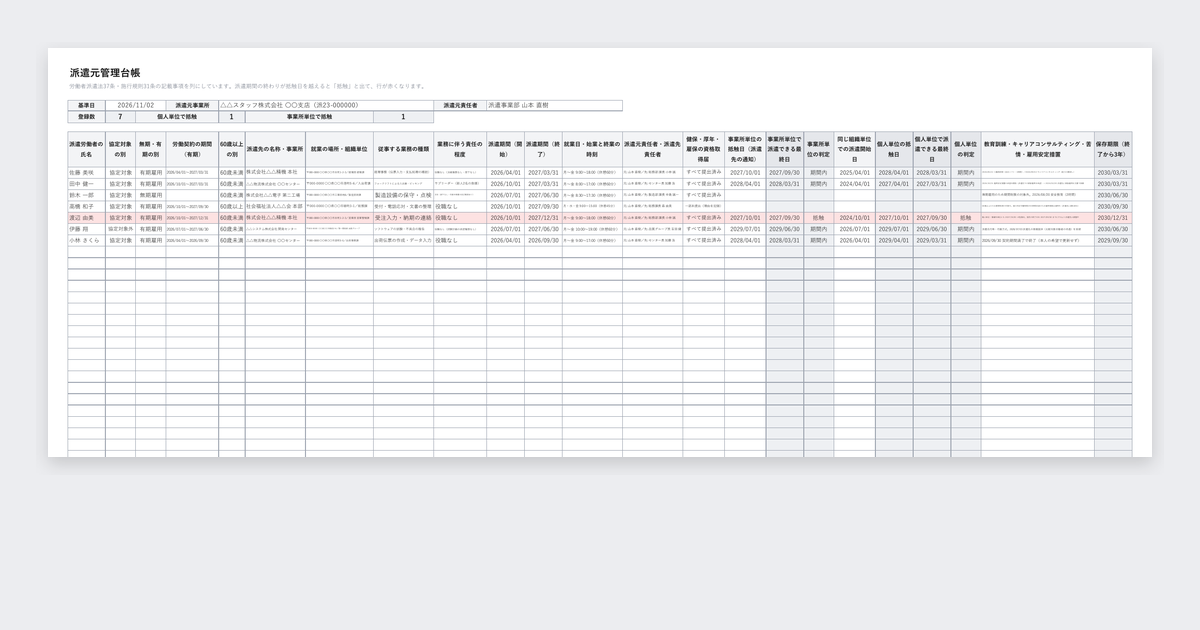Screen dimensions: 1200x630
Task: Select the 事業所単位で抵触 summary label
Action: coord(309,117)
